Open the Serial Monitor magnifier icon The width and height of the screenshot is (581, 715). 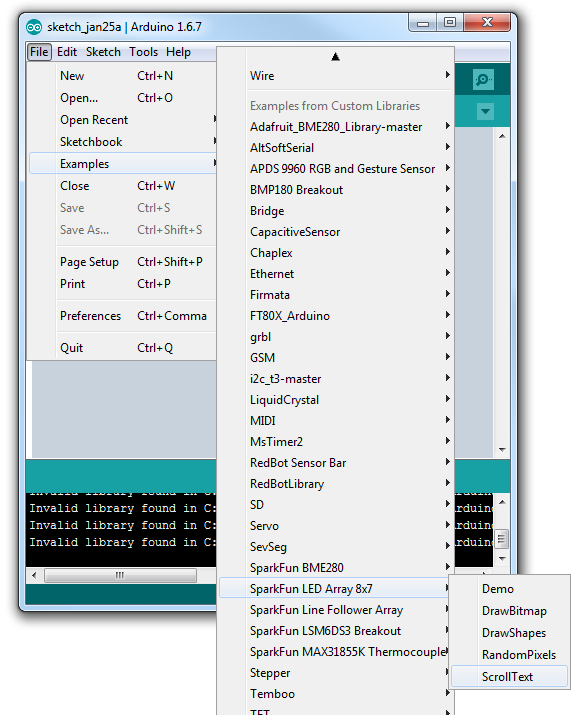click(x=483, y=80)
